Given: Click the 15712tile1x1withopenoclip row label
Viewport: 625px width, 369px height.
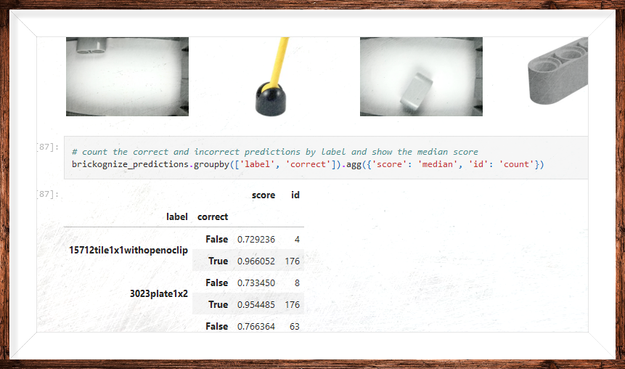Looking at the screenshot, I should tap(128, 250).
